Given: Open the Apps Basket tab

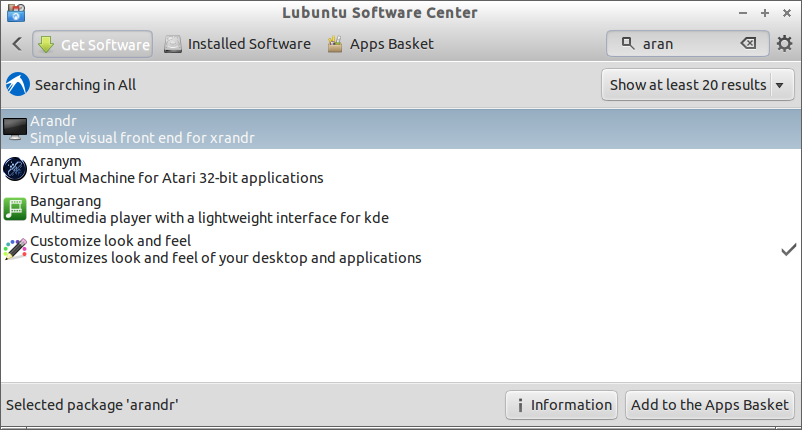Looking at the screenshot, I should (x=381, y=44).
